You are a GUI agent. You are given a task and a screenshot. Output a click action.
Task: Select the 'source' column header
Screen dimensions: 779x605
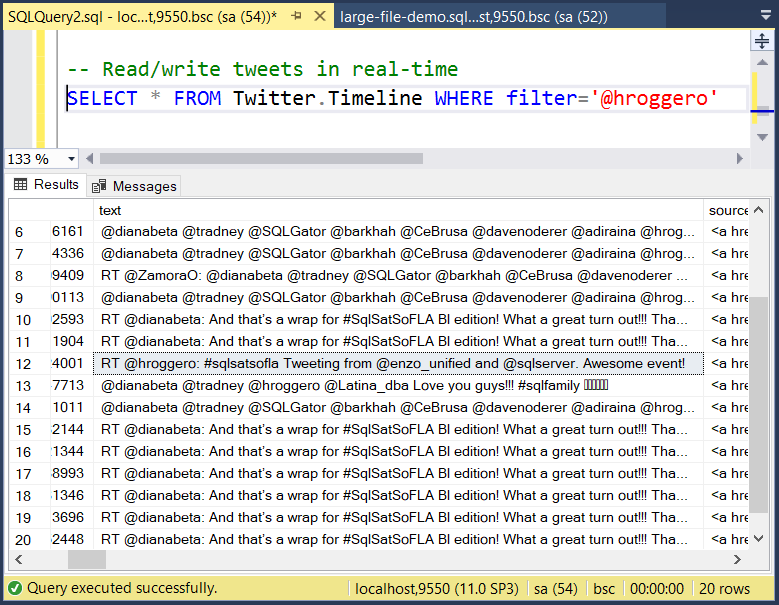727,210
